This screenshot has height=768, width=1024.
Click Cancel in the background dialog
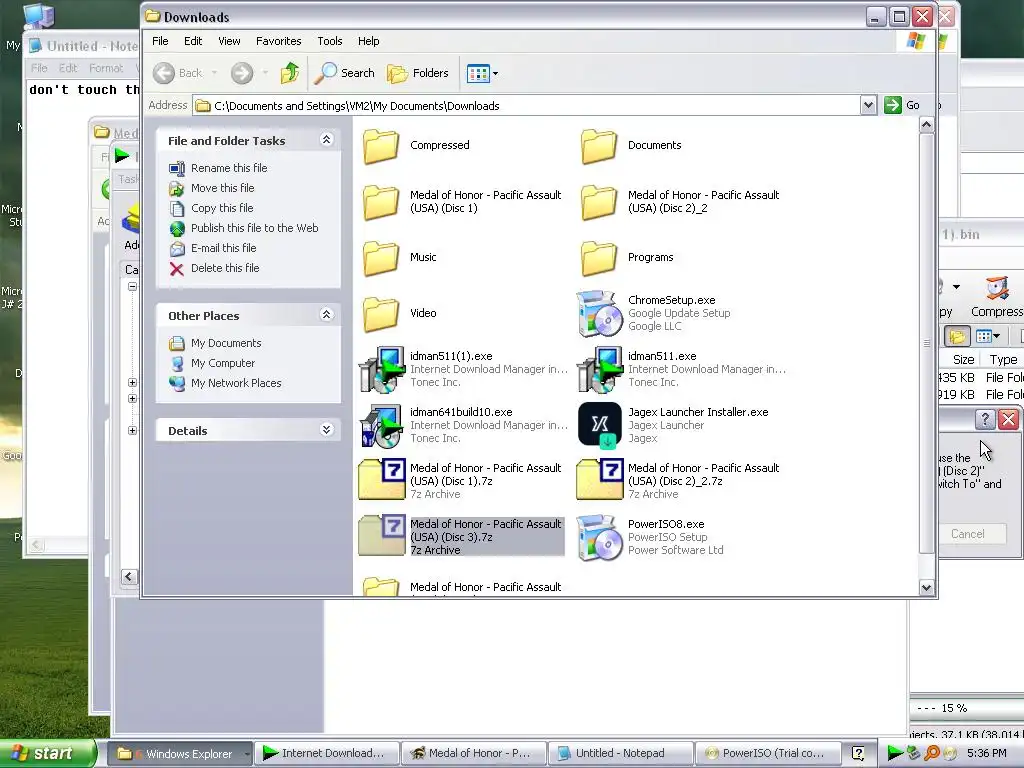(x=967, y=534)
